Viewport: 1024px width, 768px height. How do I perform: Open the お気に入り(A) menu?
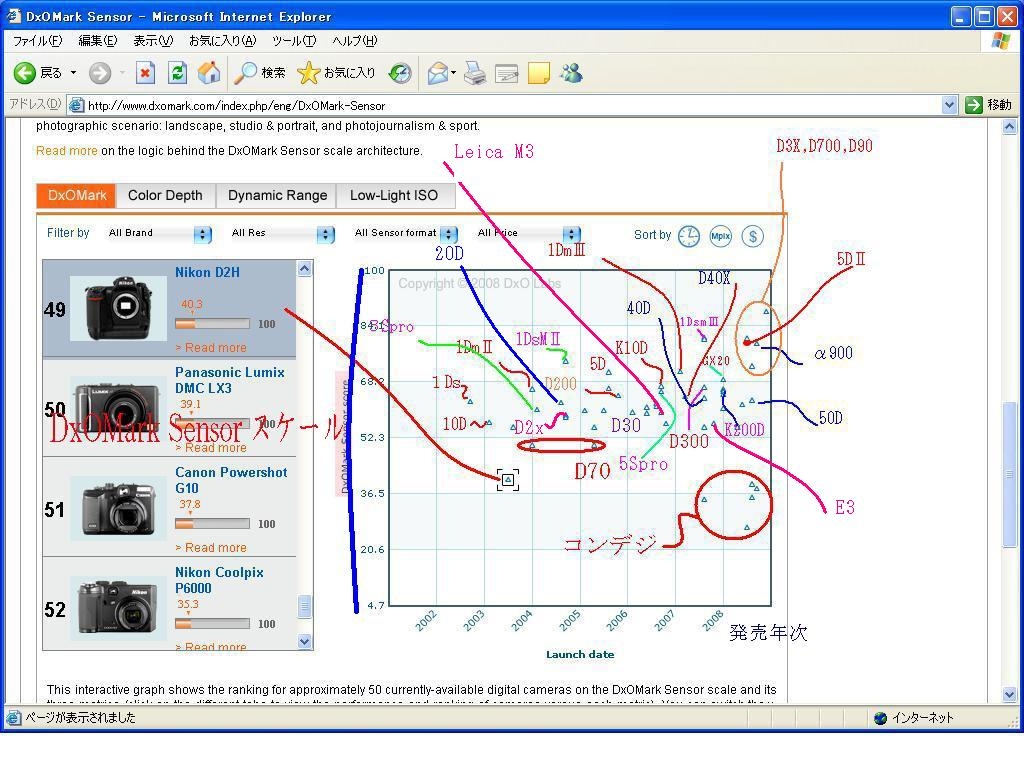[x=223, y=40]
